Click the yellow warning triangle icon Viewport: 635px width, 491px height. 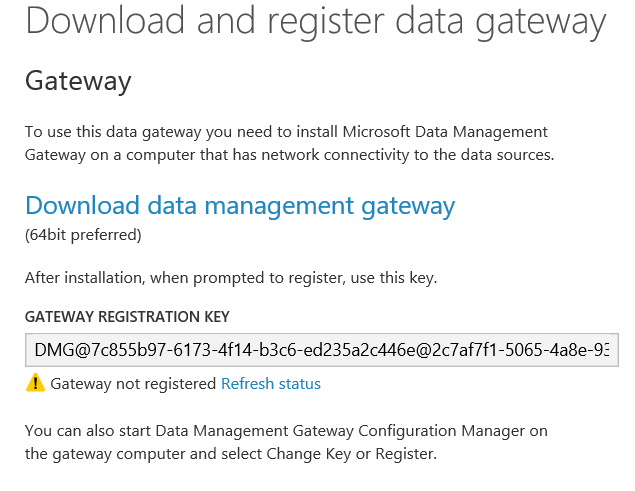[35, 382]
